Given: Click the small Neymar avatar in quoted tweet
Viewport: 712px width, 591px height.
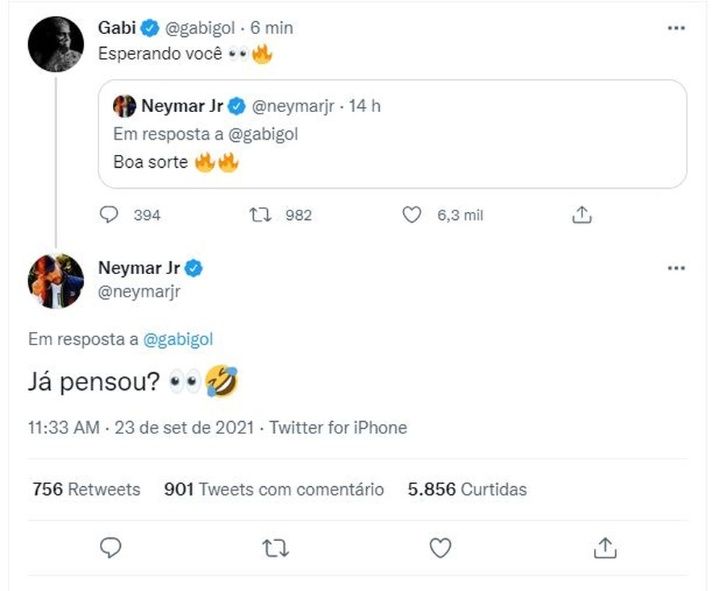Looking at the screenshot, I should click(125, 104).
